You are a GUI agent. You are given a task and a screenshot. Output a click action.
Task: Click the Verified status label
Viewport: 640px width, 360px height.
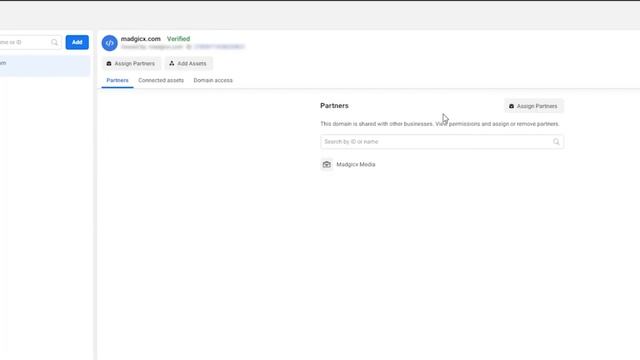click(178, 39)
